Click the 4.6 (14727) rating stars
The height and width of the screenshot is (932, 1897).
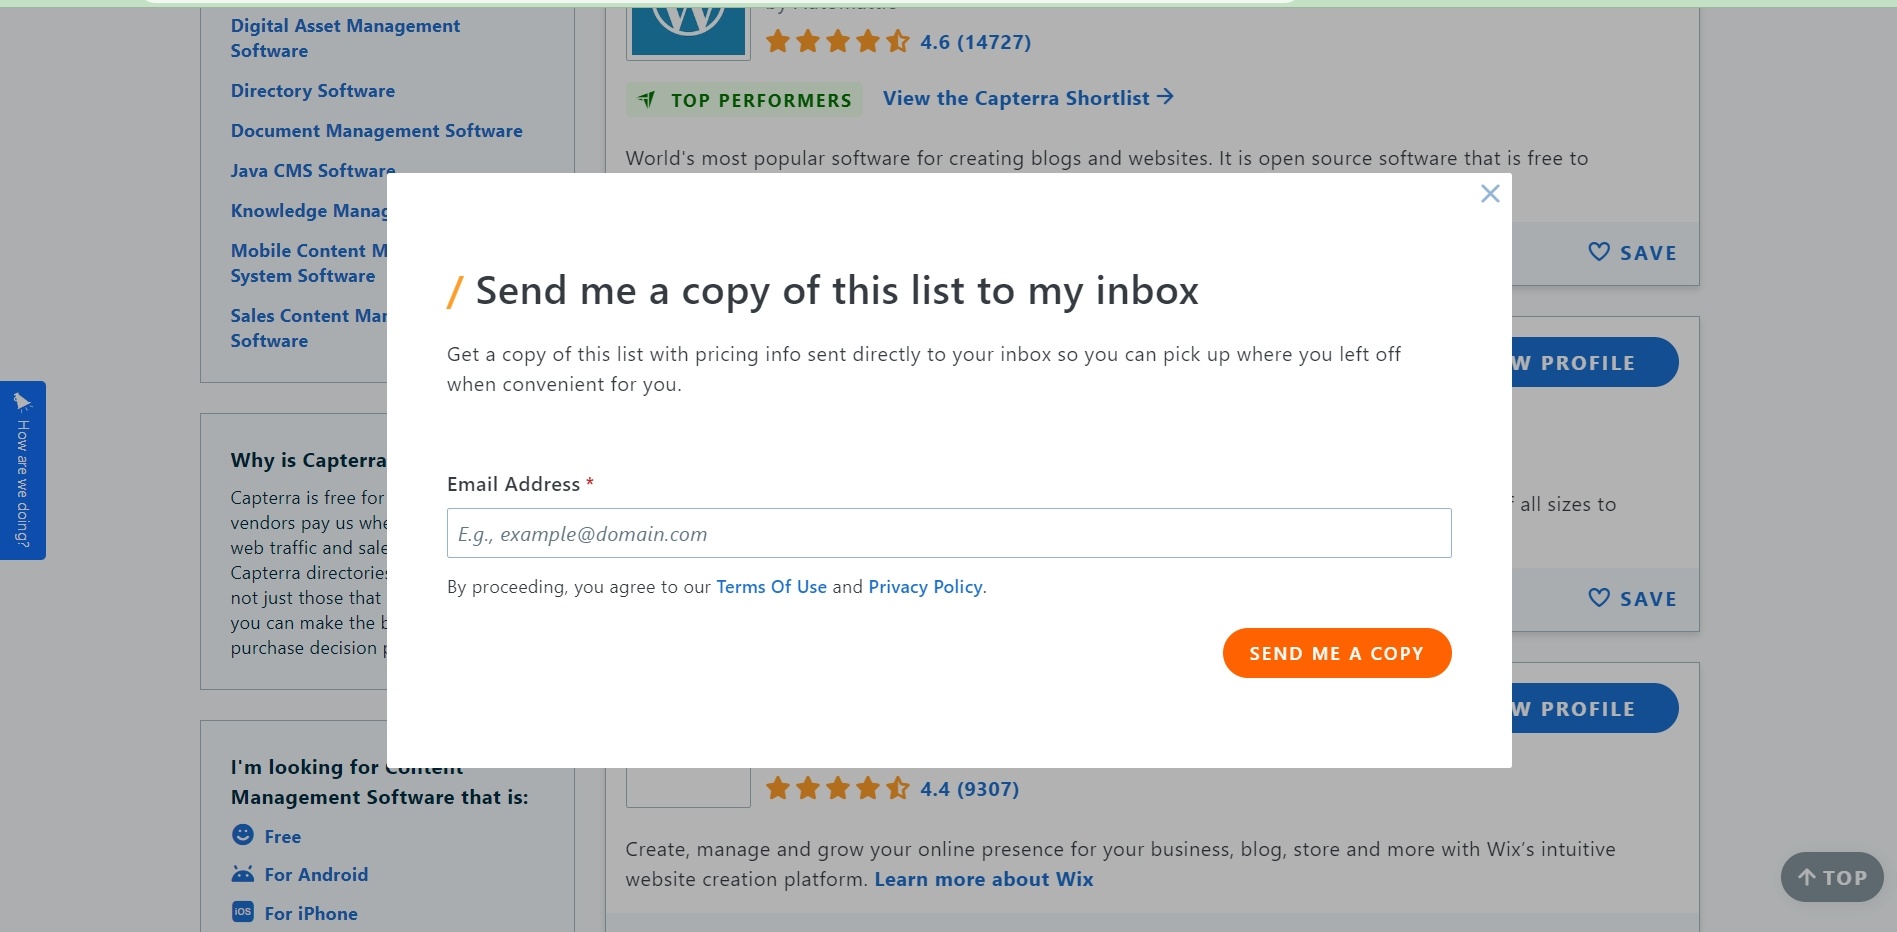point(837,41)
